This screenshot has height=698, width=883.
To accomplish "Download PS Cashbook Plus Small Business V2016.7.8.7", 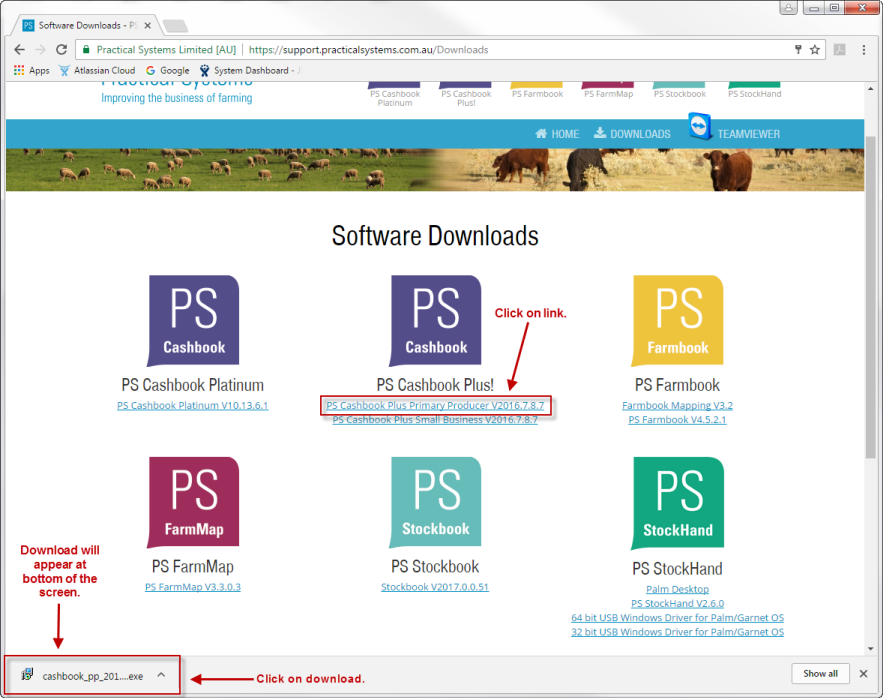I will click(435, 420).
